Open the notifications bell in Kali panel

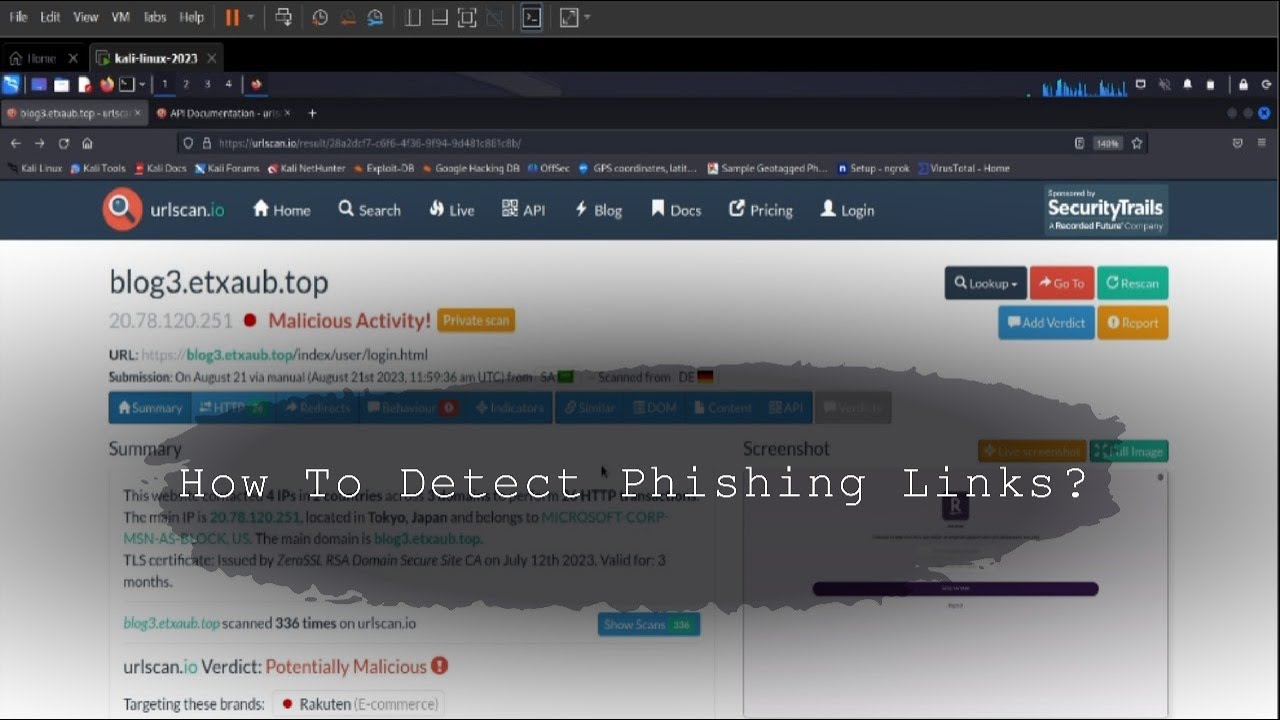click(x=1188, y=85)
